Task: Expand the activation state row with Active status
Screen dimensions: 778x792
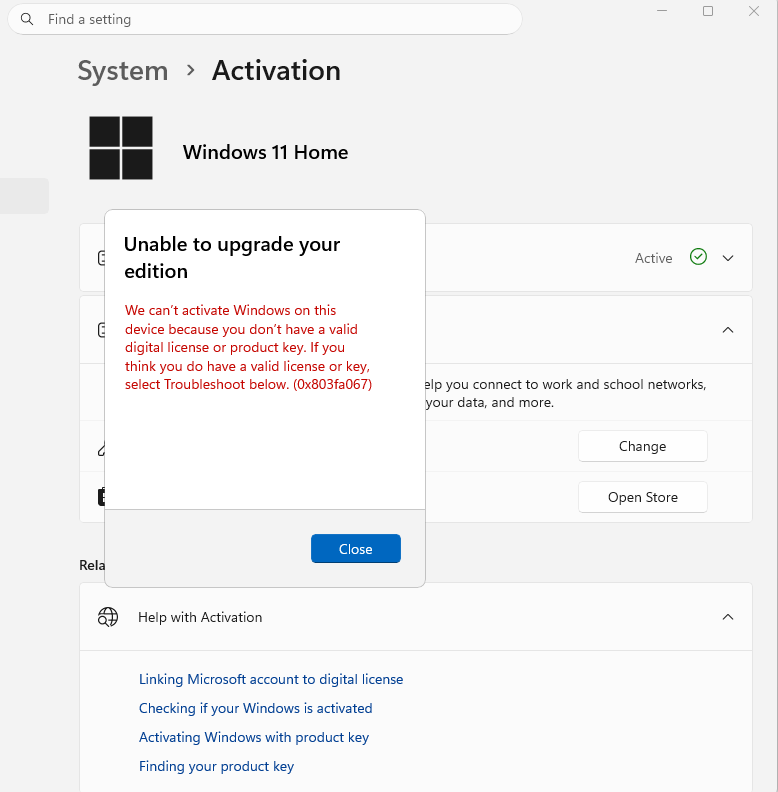Action: pyautogui.click(x=727, y=258)
